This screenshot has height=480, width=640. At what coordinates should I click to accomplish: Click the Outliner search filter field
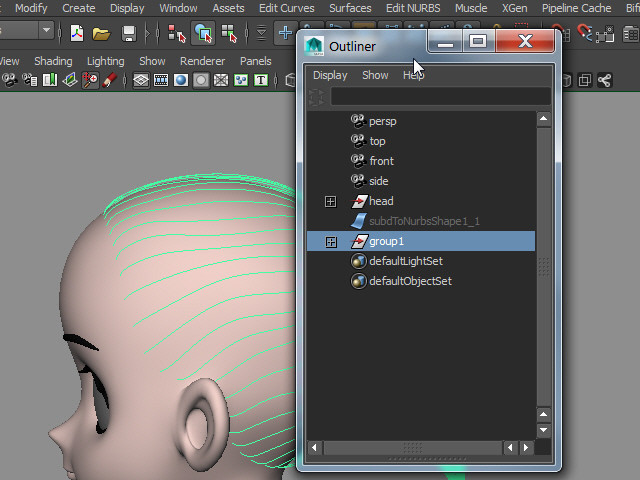[x=440, y=97]
